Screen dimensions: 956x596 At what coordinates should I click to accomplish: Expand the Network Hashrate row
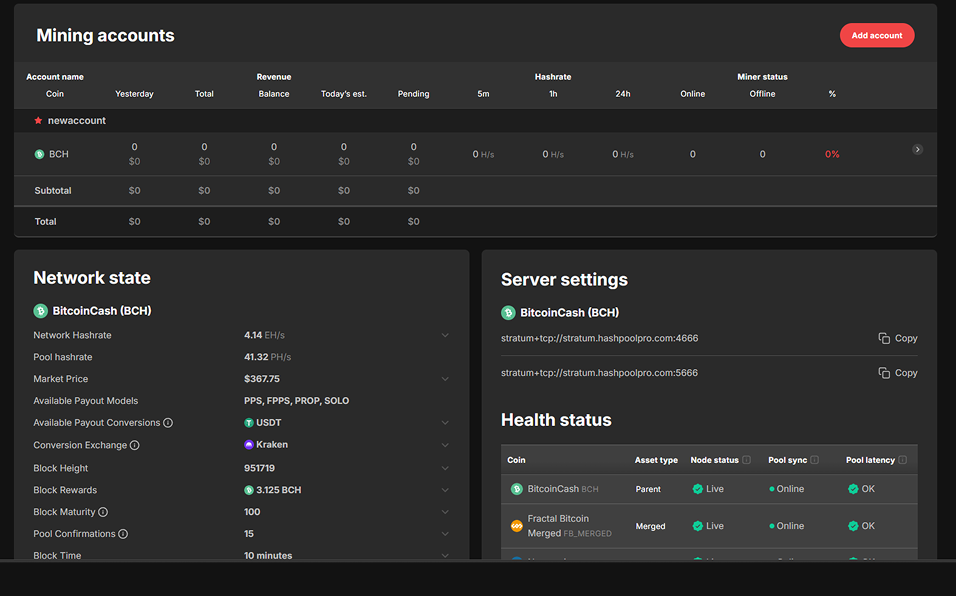tap(445, 335)
